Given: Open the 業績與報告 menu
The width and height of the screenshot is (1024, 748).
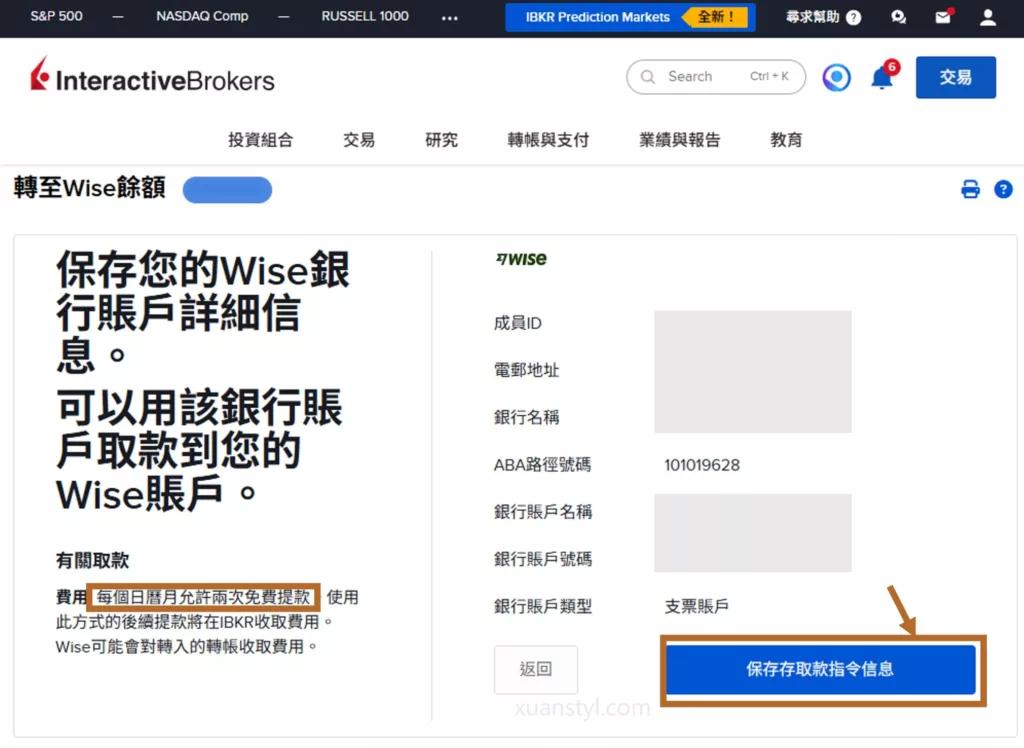Looking at the screenshot, I should point(680,140).
